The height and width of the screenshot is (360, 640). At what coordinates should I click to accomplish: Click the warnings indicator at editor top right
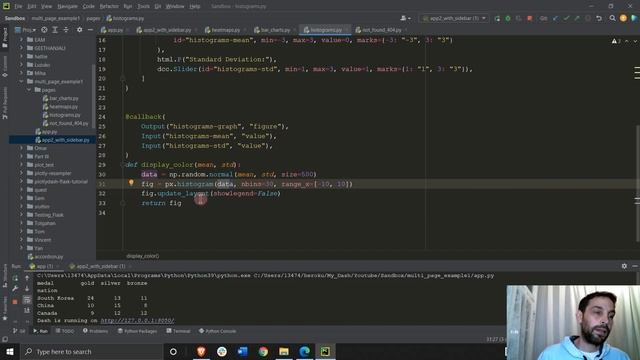616,41
